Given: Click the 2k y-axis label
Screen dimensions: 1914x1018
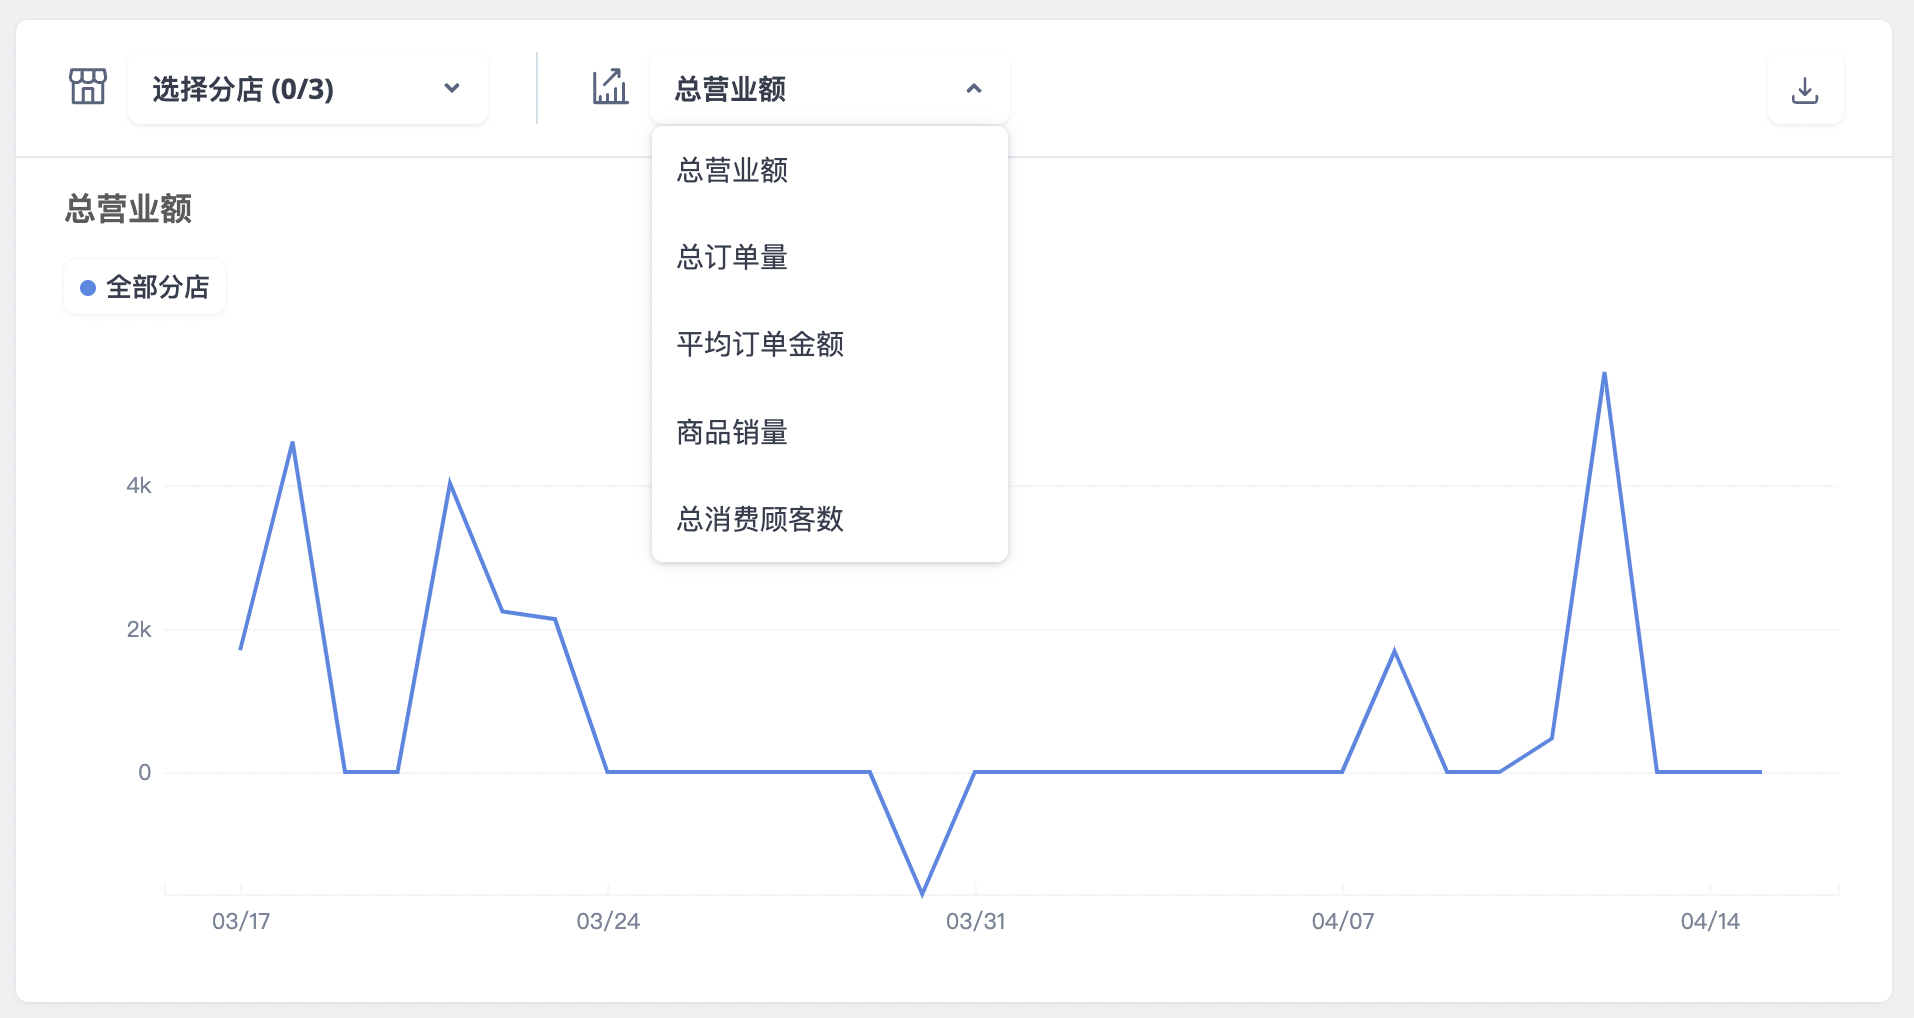Looking at the screenshot, I should [x=139, y=629].
